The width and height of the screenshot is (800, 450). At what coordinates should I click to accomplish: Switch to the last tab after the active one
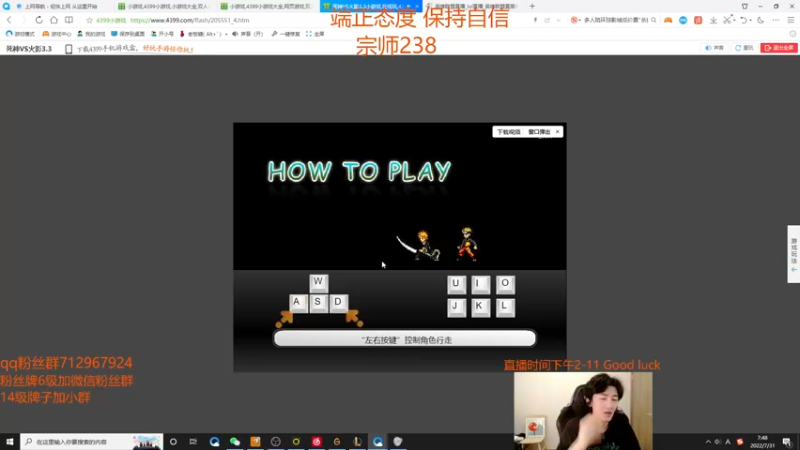tap(472, 6)
